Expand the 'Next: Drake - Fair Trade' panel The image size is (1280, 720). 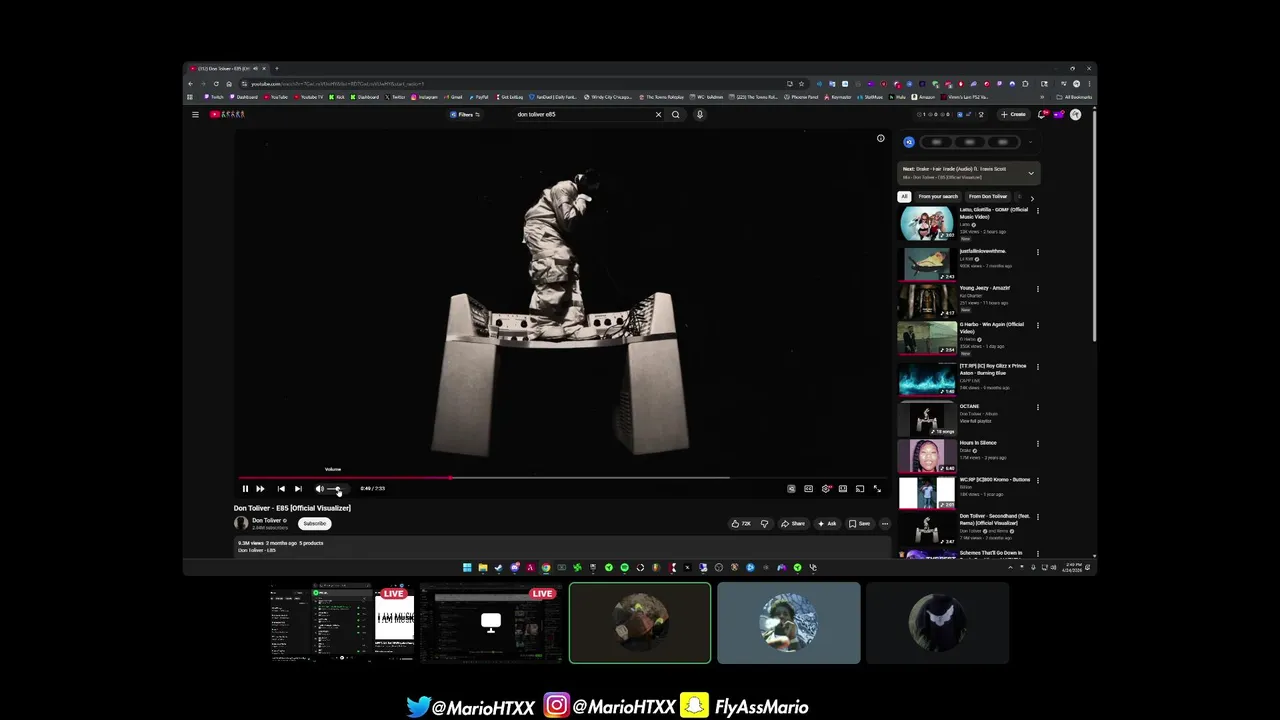[1031, 173]
